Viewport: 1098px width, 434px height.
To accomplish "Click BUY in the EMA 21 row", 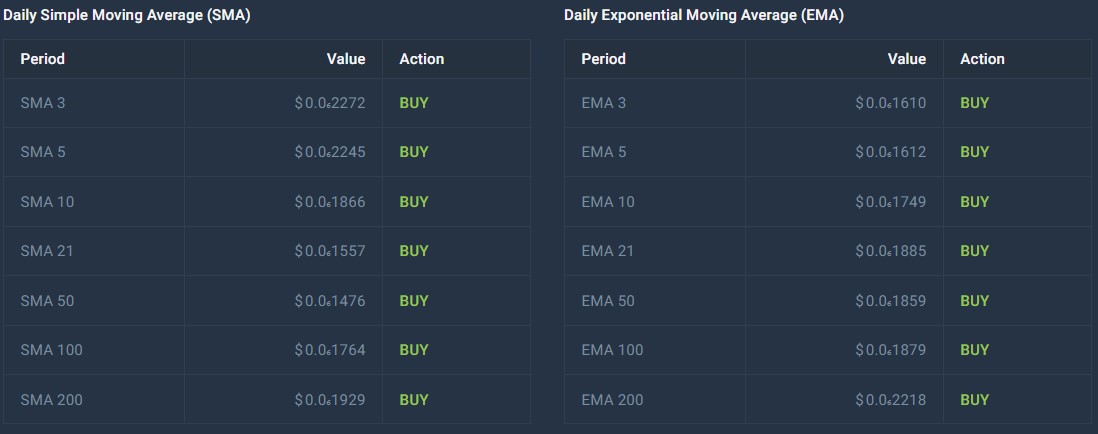I will point(974,251).
